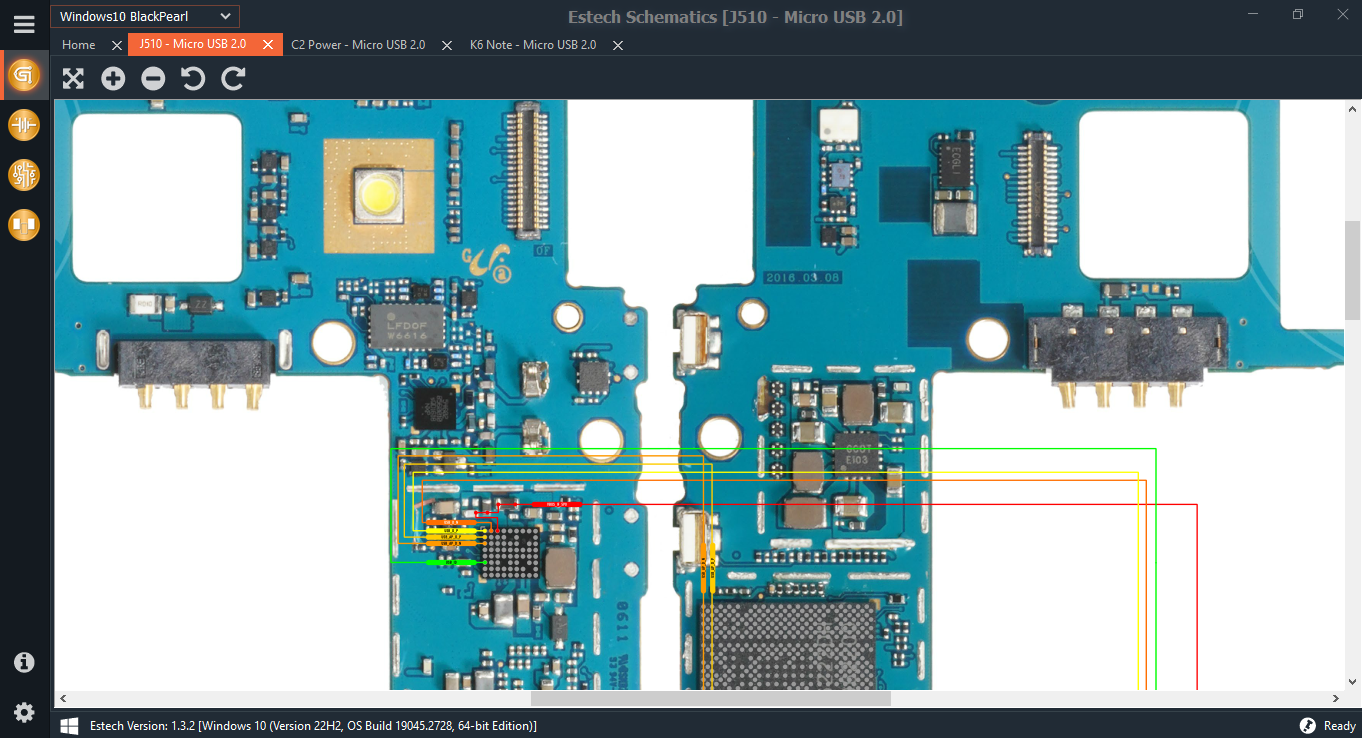Open the settings gear icon
Screen dimensions: 1362x738
pos(24,712)
